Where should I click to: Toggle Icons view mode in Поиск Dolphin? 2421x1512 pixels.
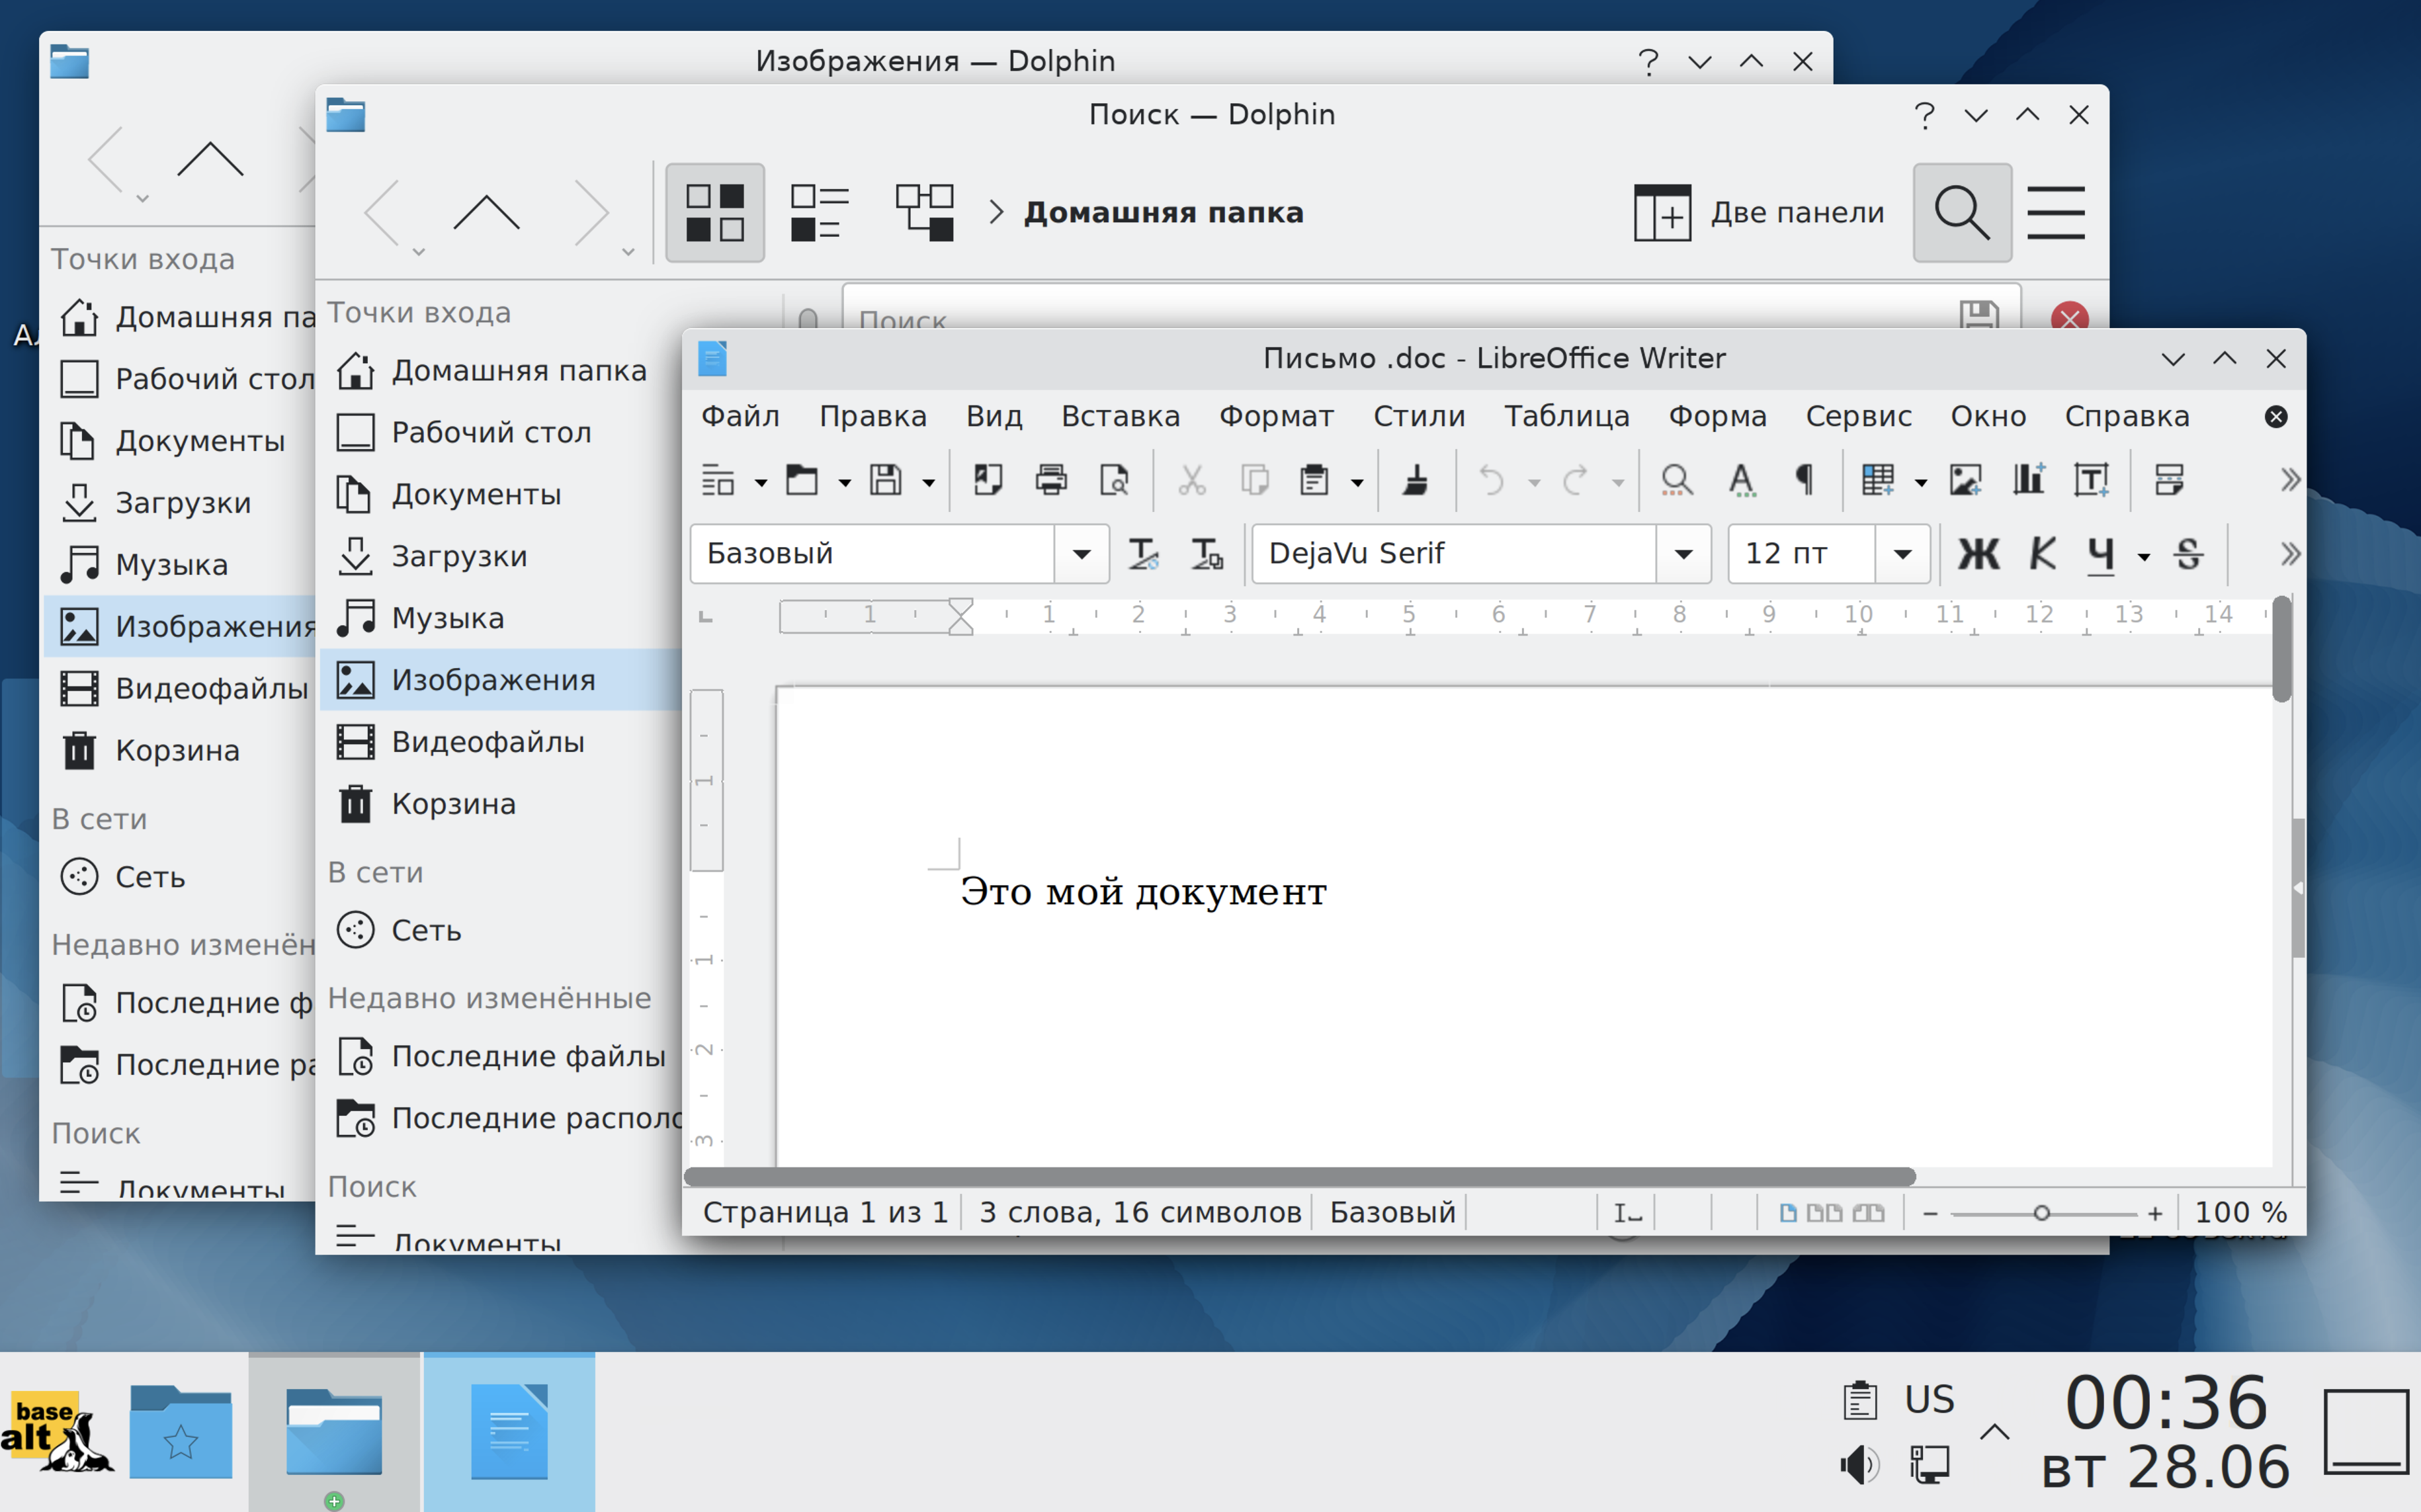coord(715,213)
